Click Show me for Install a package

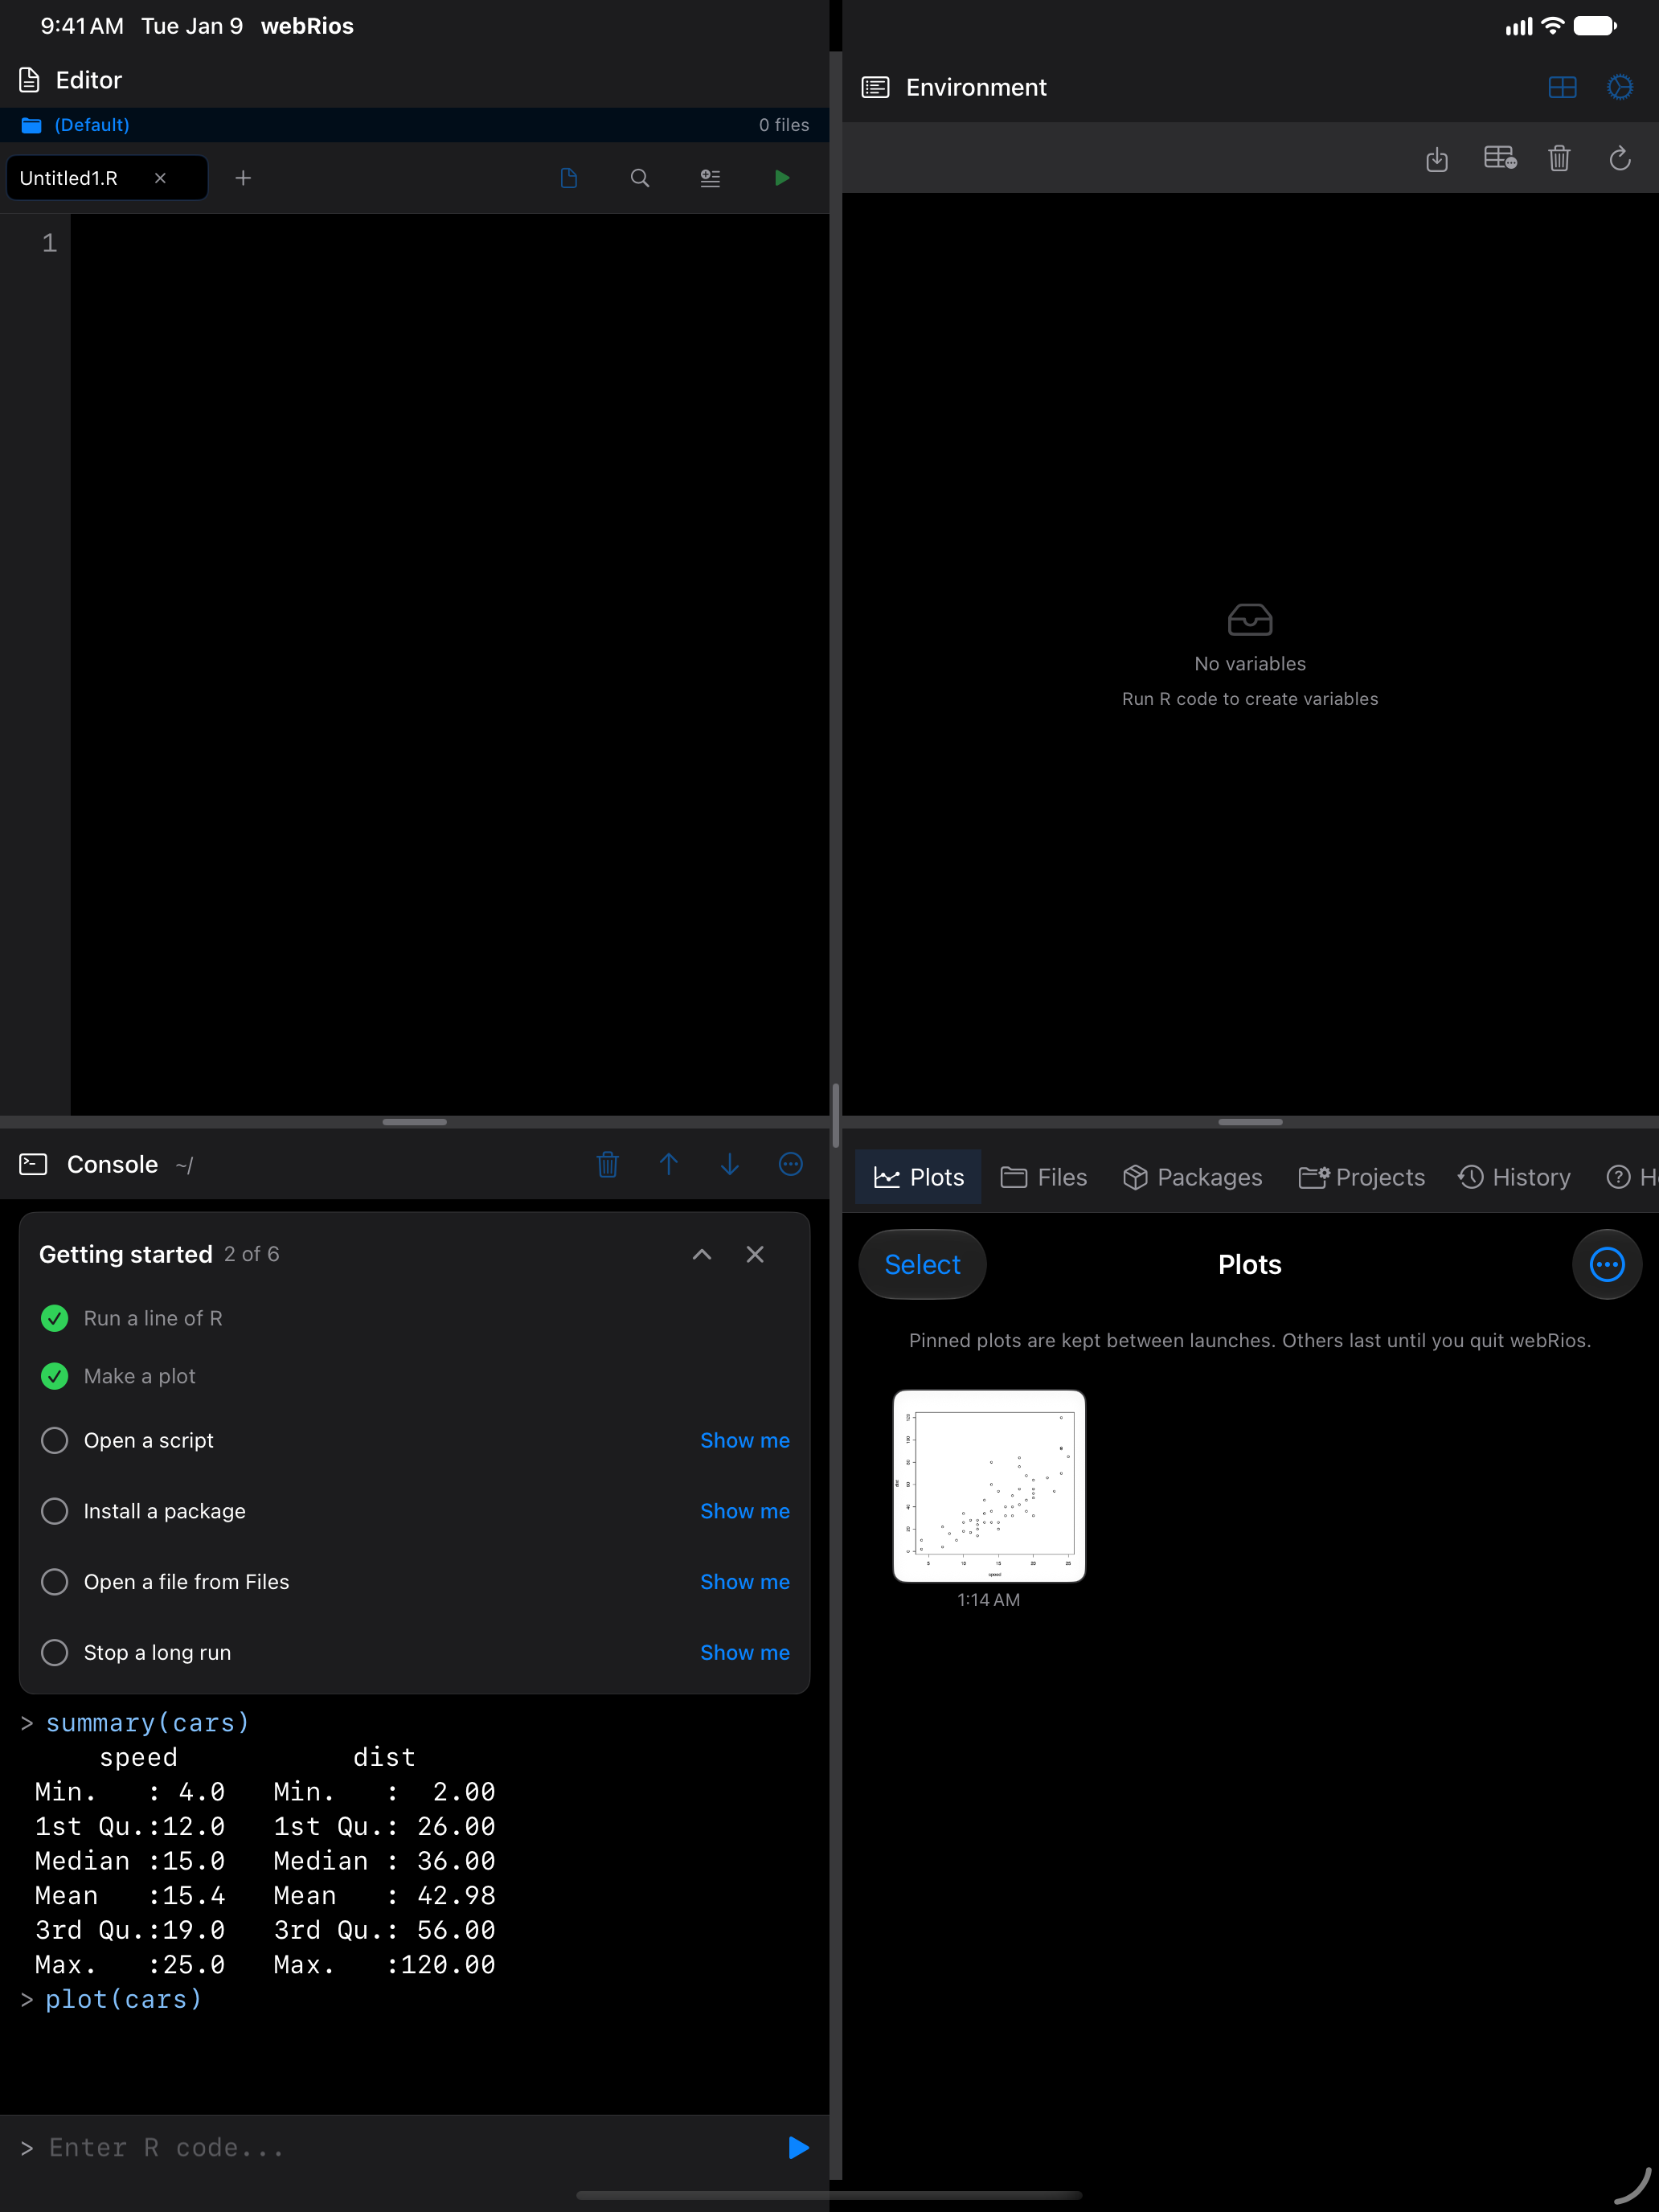[745, 1511]
